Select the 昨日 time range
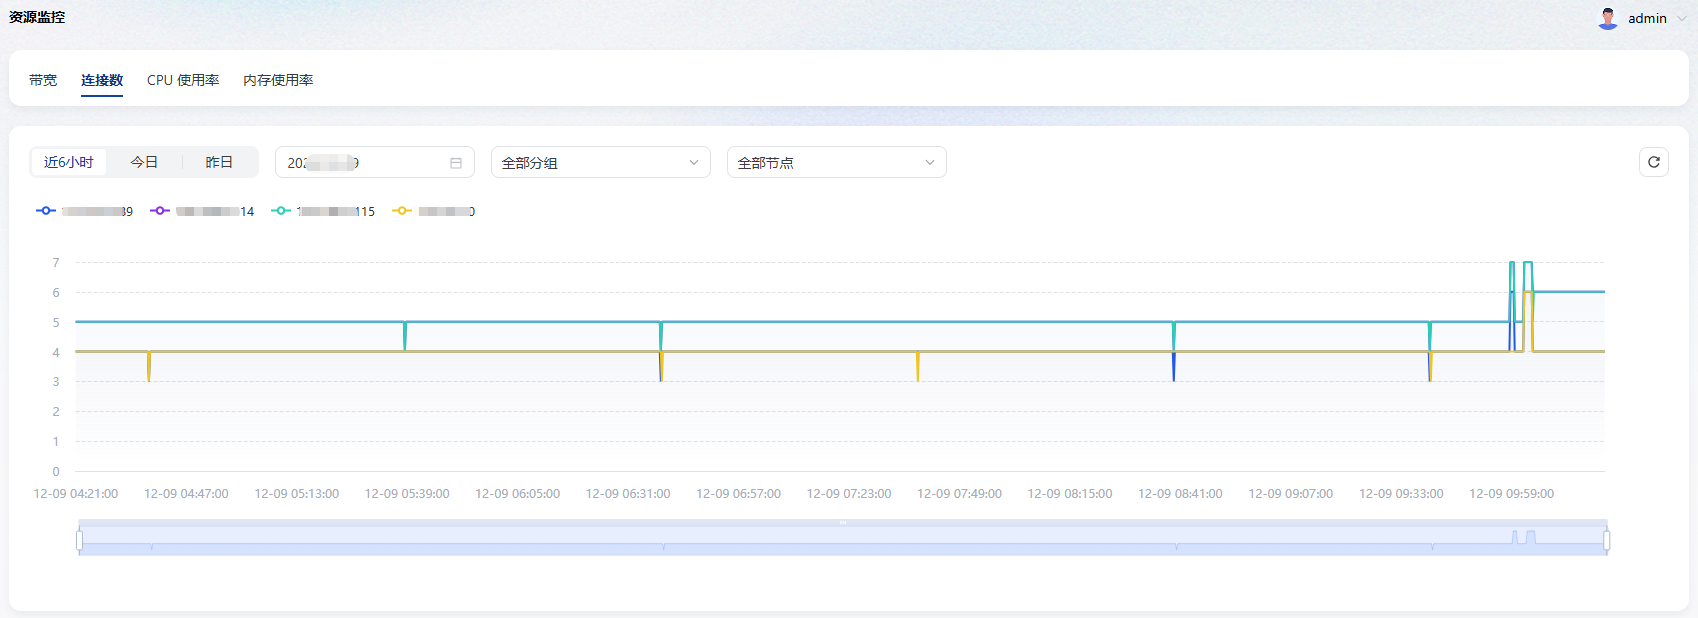The image size is (1698, 618). [219, 162]
